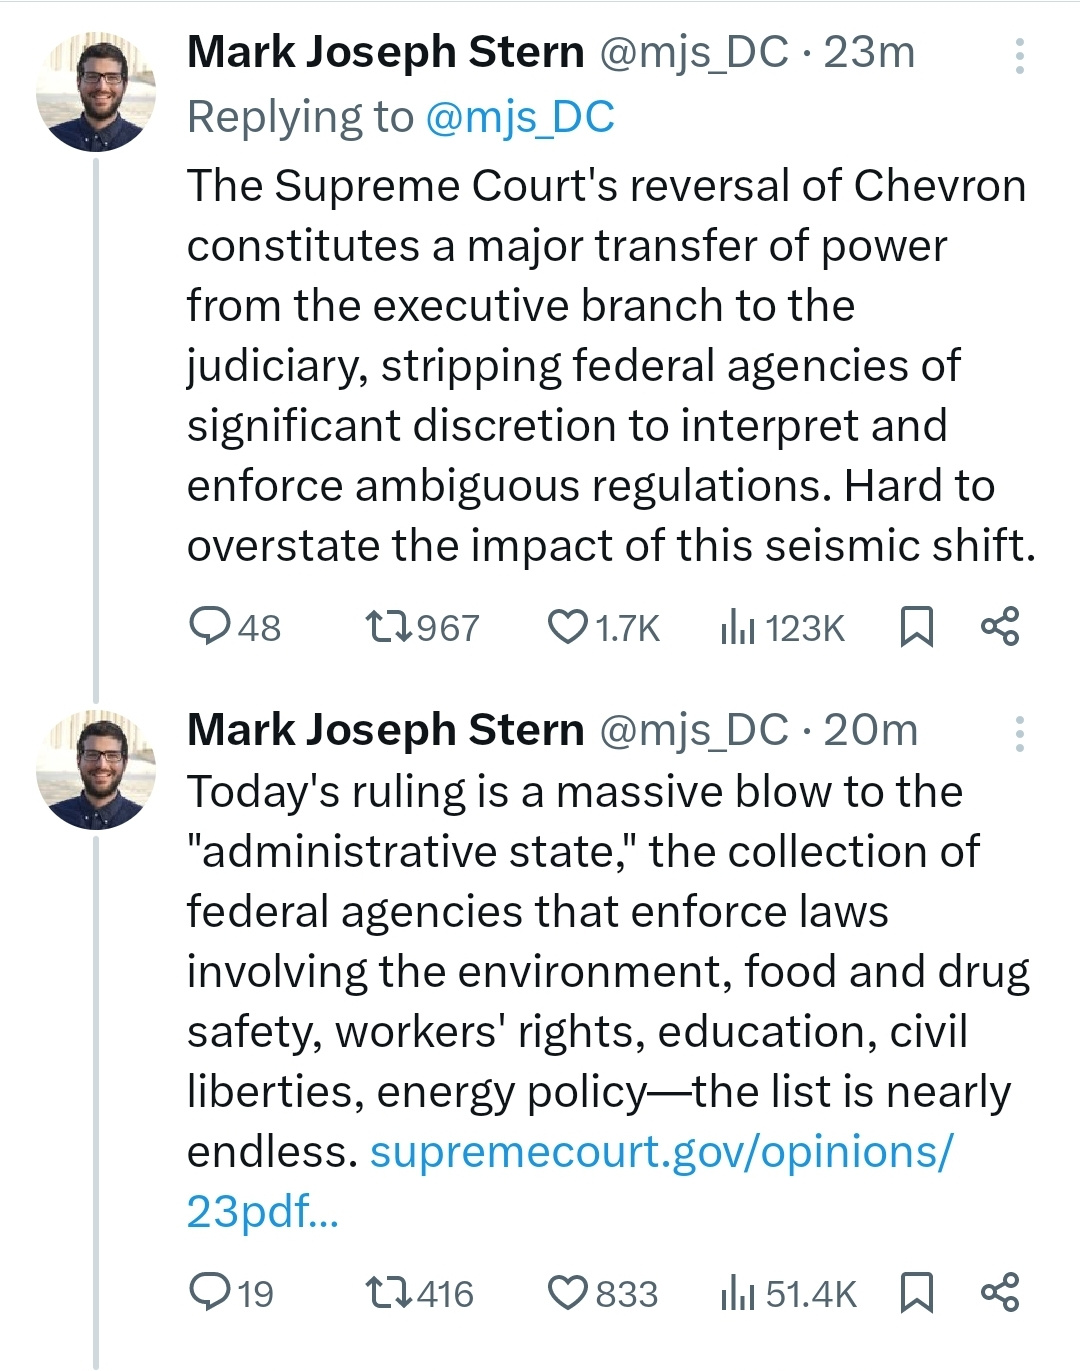Viewport: 1080px width, 1371px height.
Task: Open the @mjs_DC mention in Replying to
Action: (x=519, y=117)
